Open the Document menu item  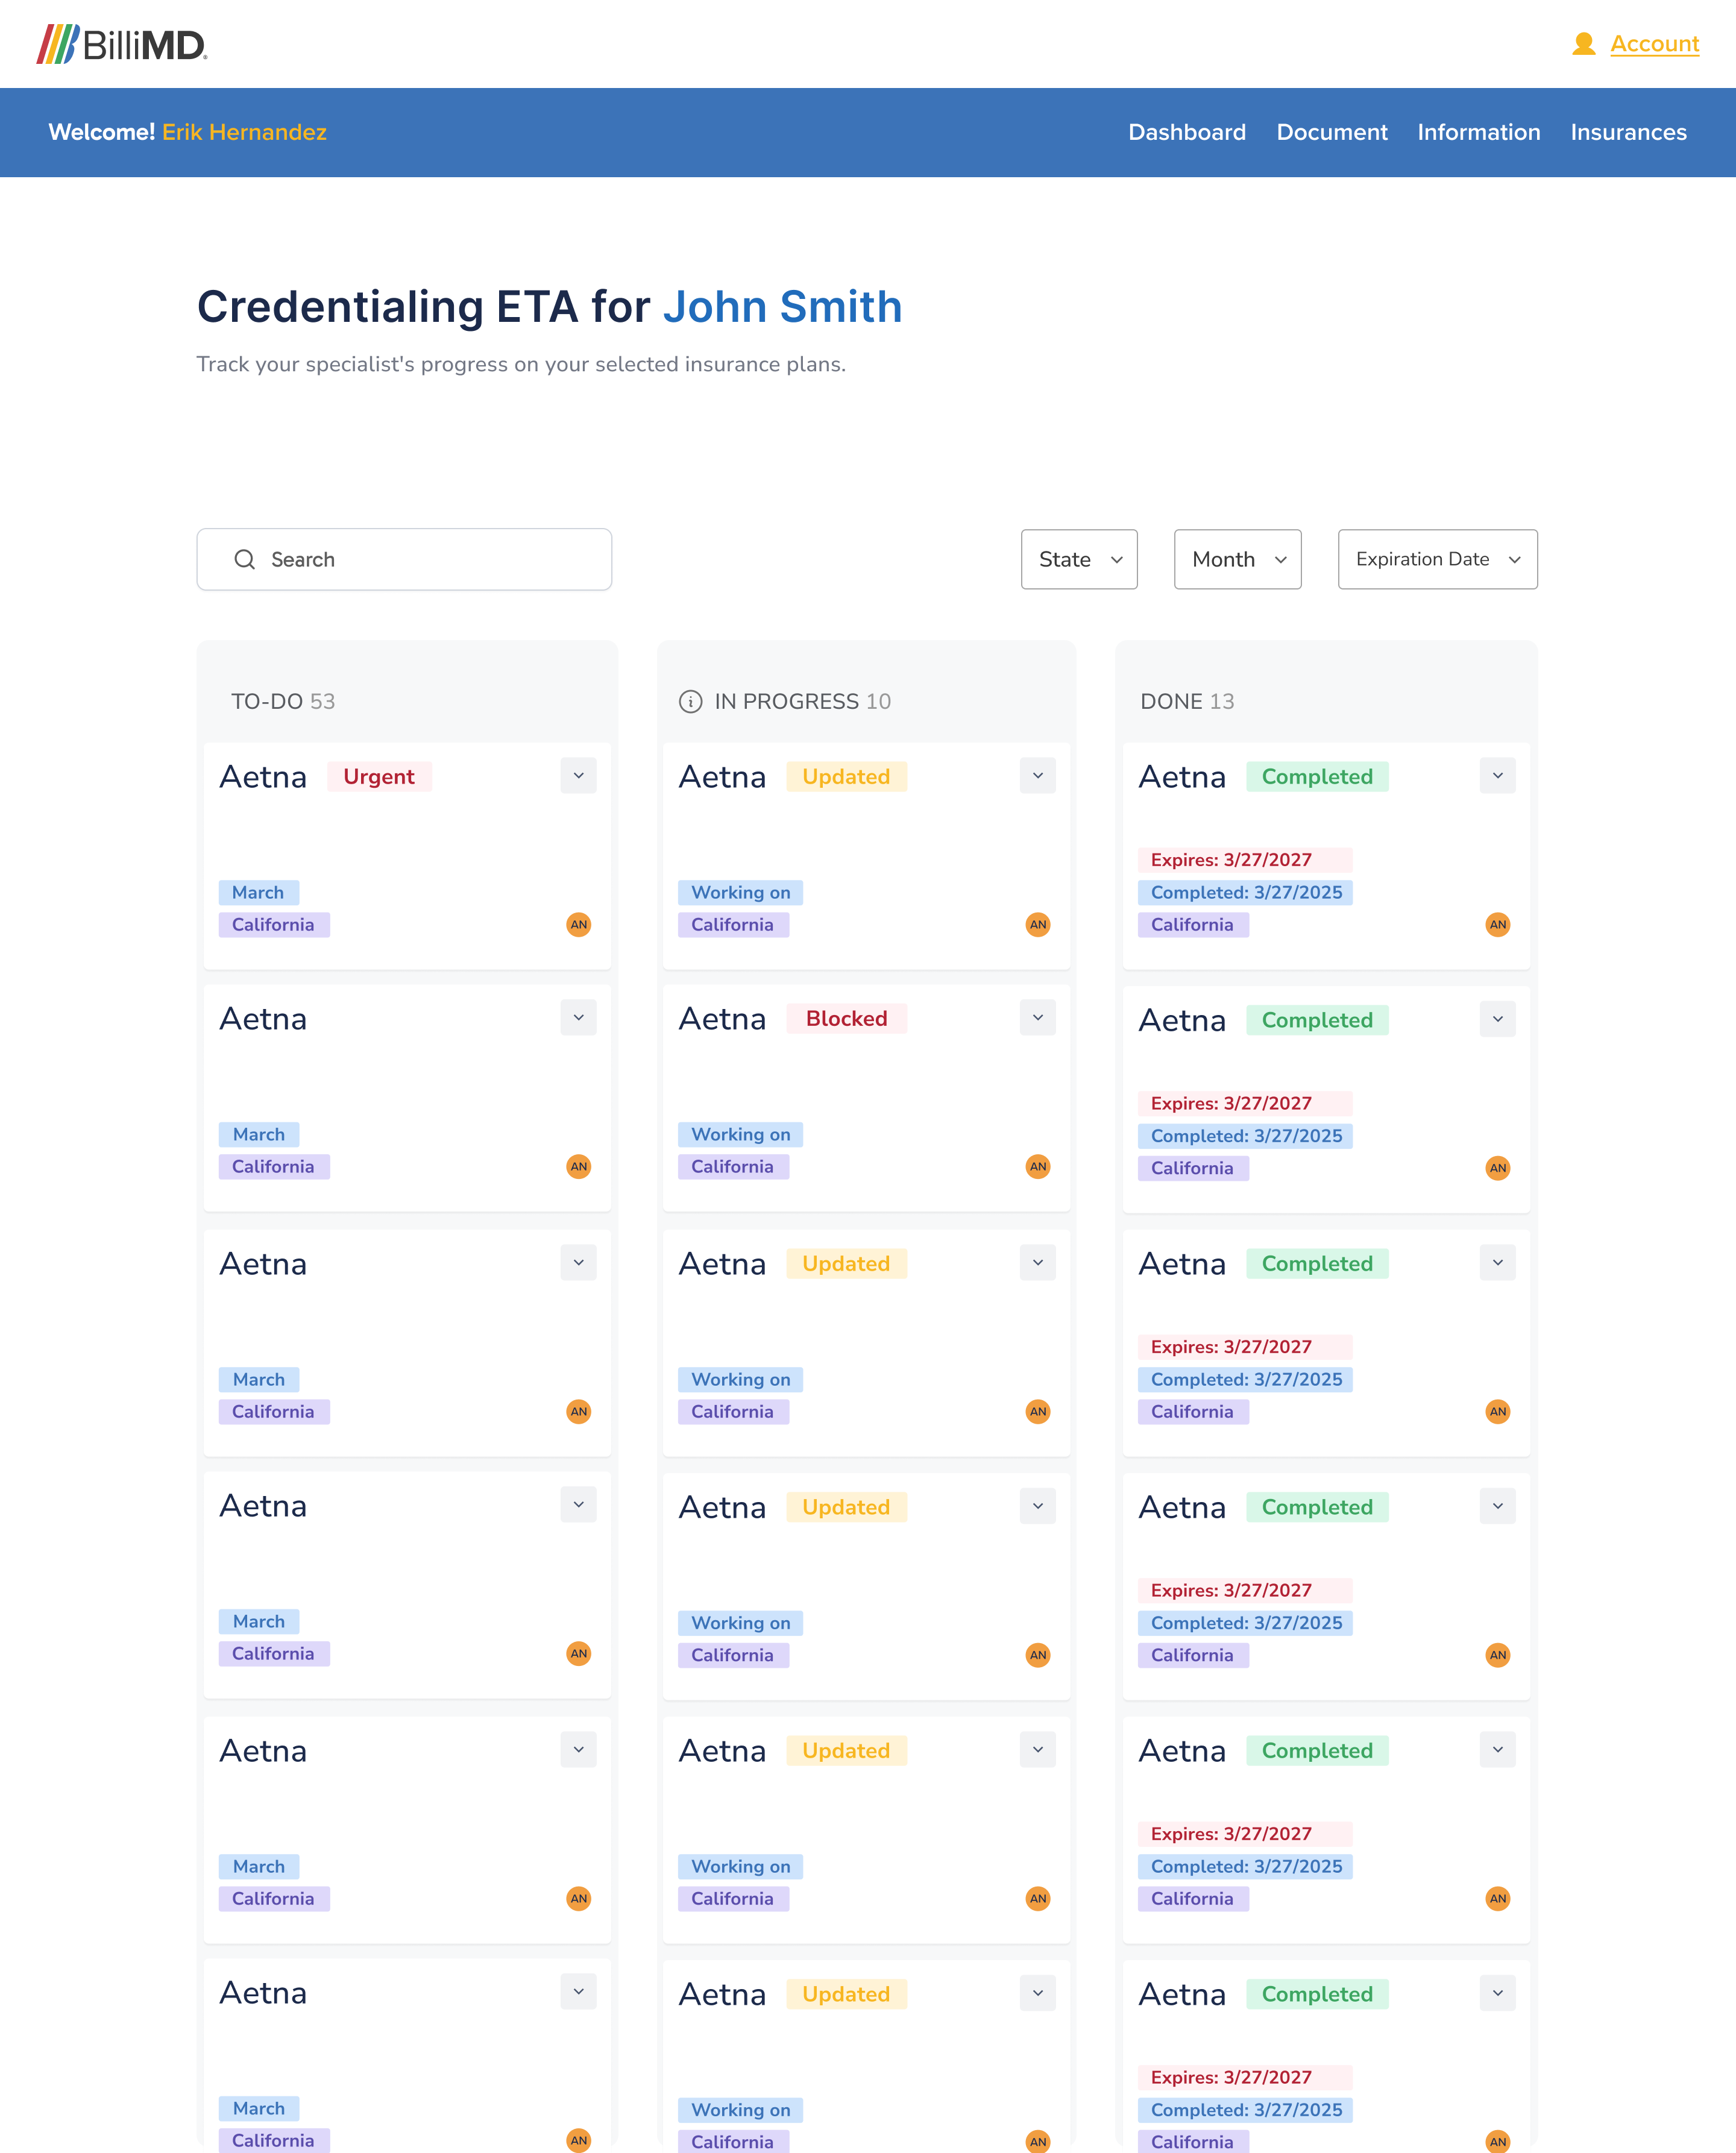tap(1332, 132)
